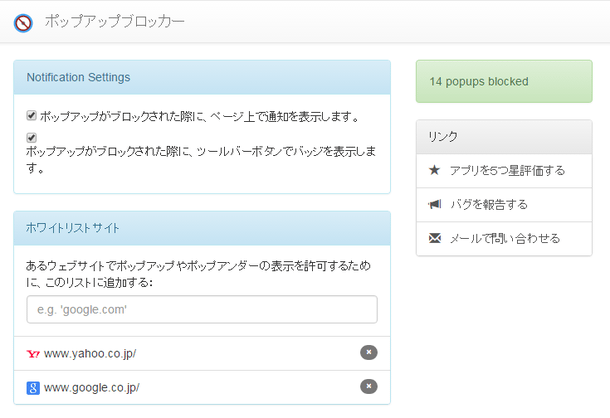Click the ポップアップブロッカー page title
The image size is (610, 418).
(x=114, y=21)
